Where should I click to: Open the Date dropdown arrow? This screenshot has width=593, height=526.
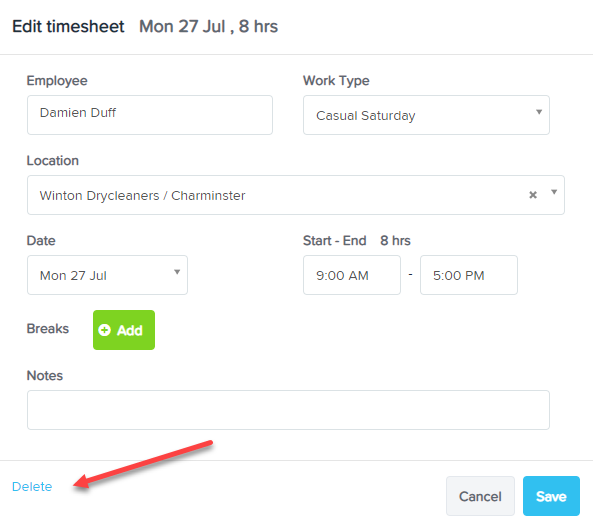pos(177,272)
